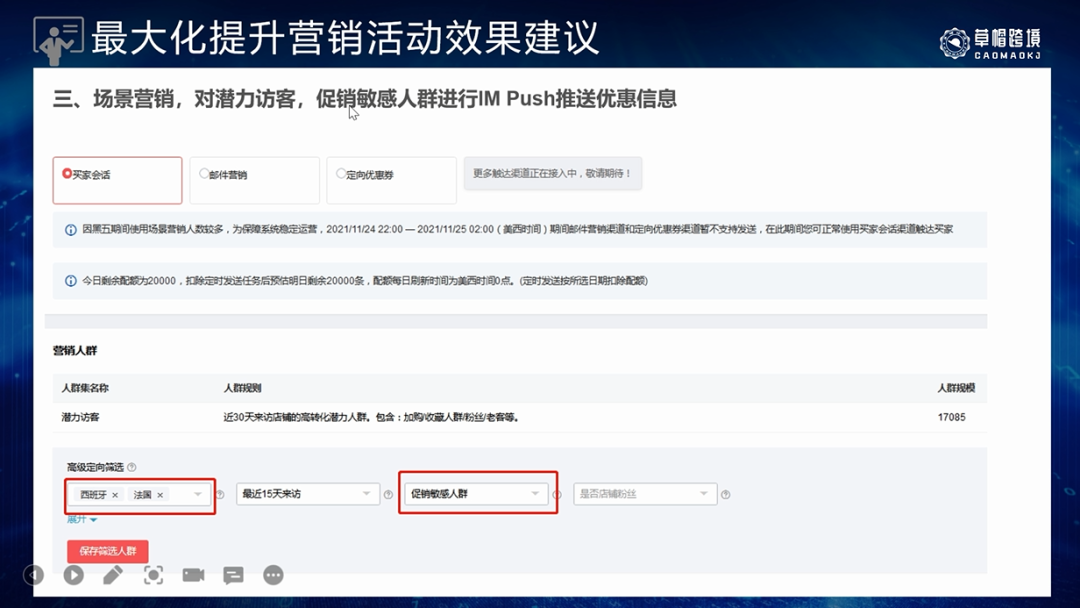Select the 邮件营销 radio option

[204, 174]
